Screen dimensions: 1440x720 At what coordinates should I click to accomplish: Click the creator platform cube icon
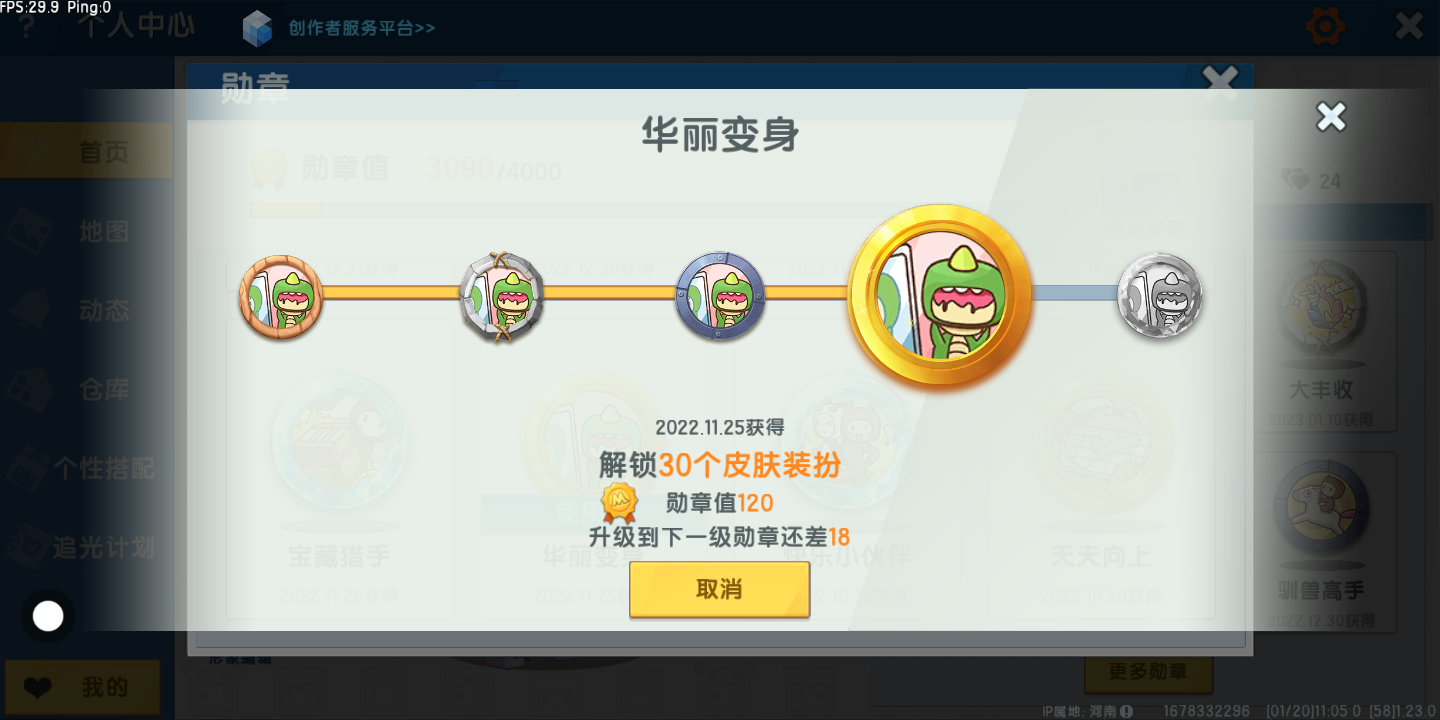point(258,28)
